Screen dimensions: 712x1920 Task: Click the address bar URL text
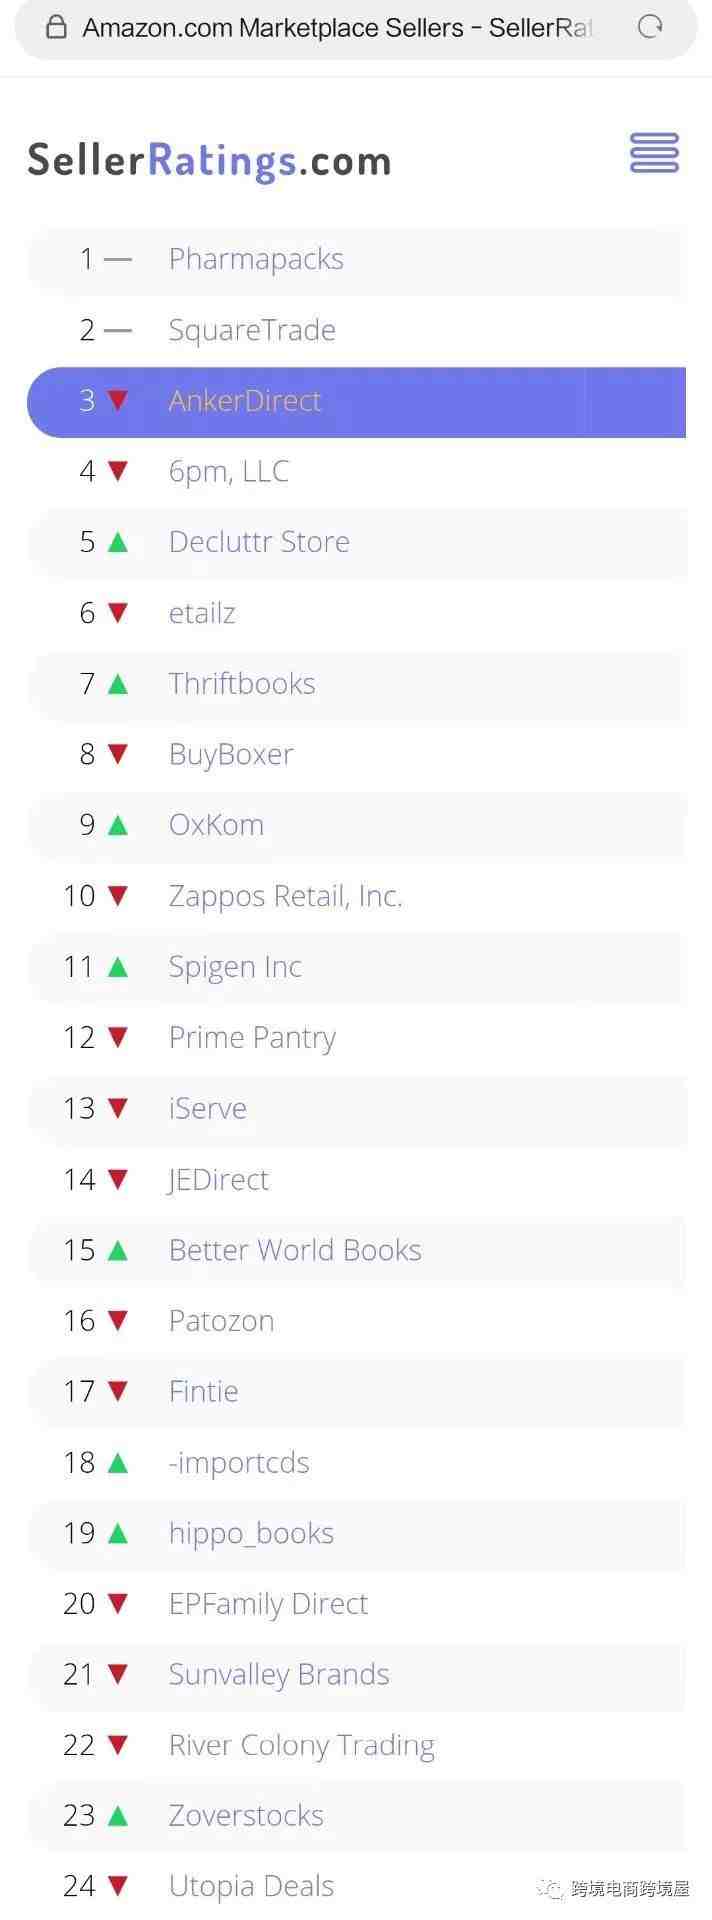click(x=338, y=28)
